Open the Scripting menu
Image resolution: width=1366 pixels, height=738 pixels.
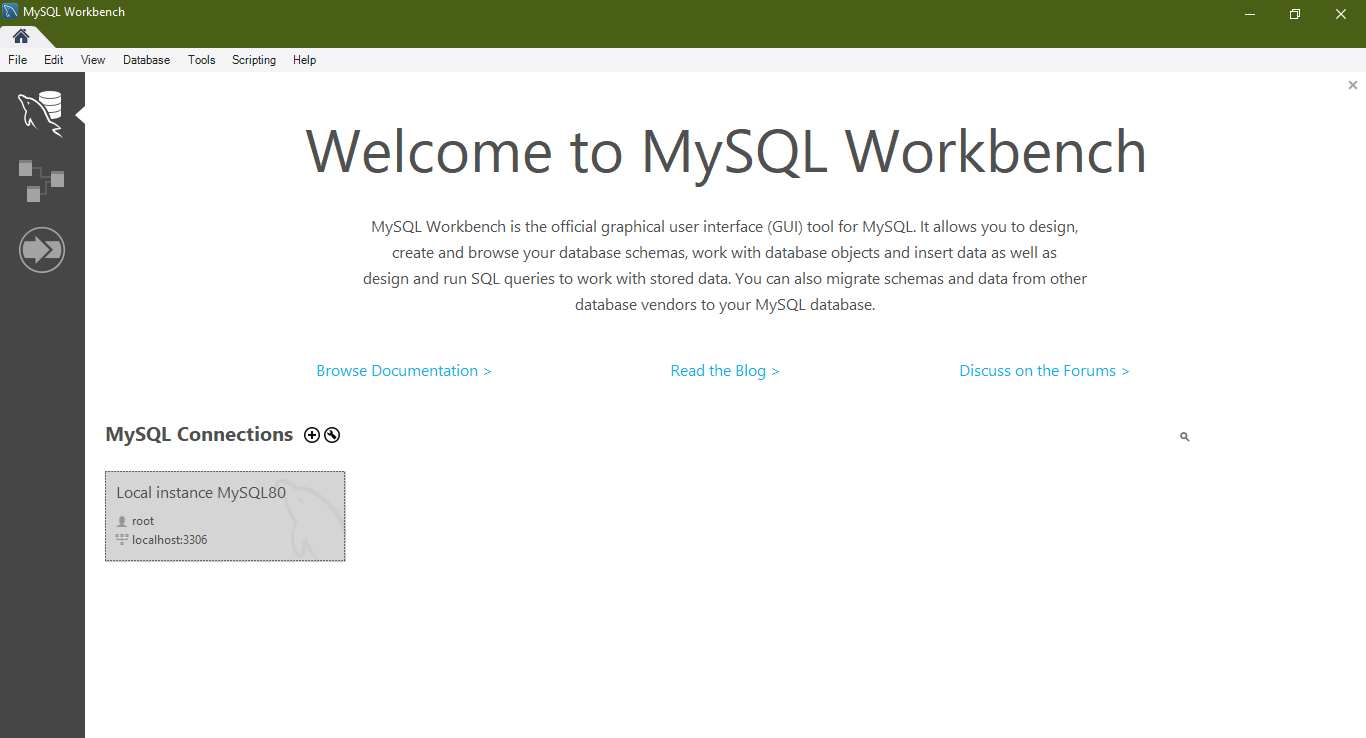[x=254, y=60]
